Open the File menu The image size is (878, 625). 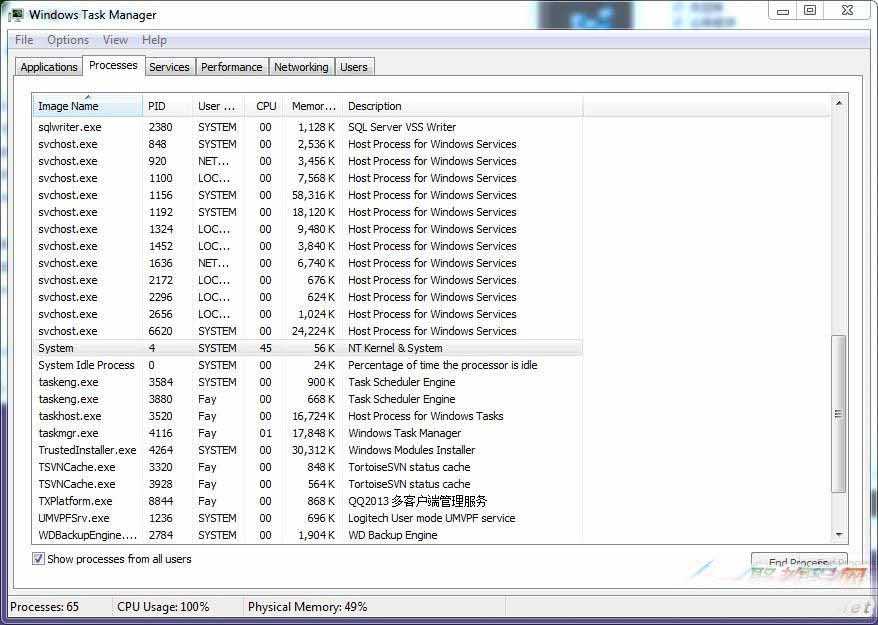pos(23,40)
